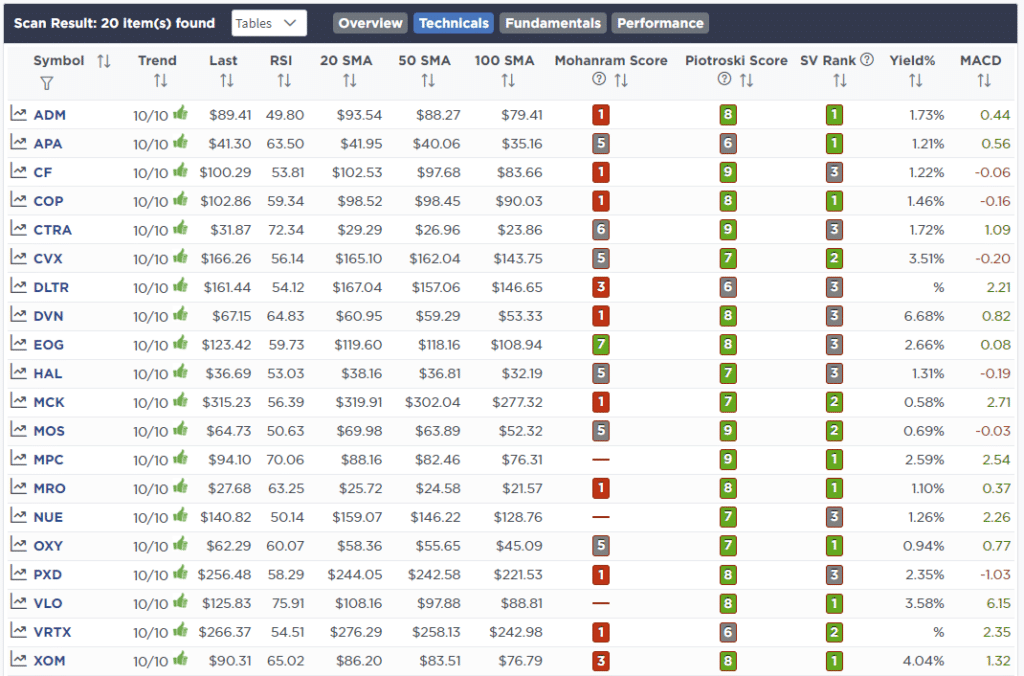Click the MCK last price $315.23
Screen dimensions: 1024x676
pyautogui.click(x=226, y=402)
